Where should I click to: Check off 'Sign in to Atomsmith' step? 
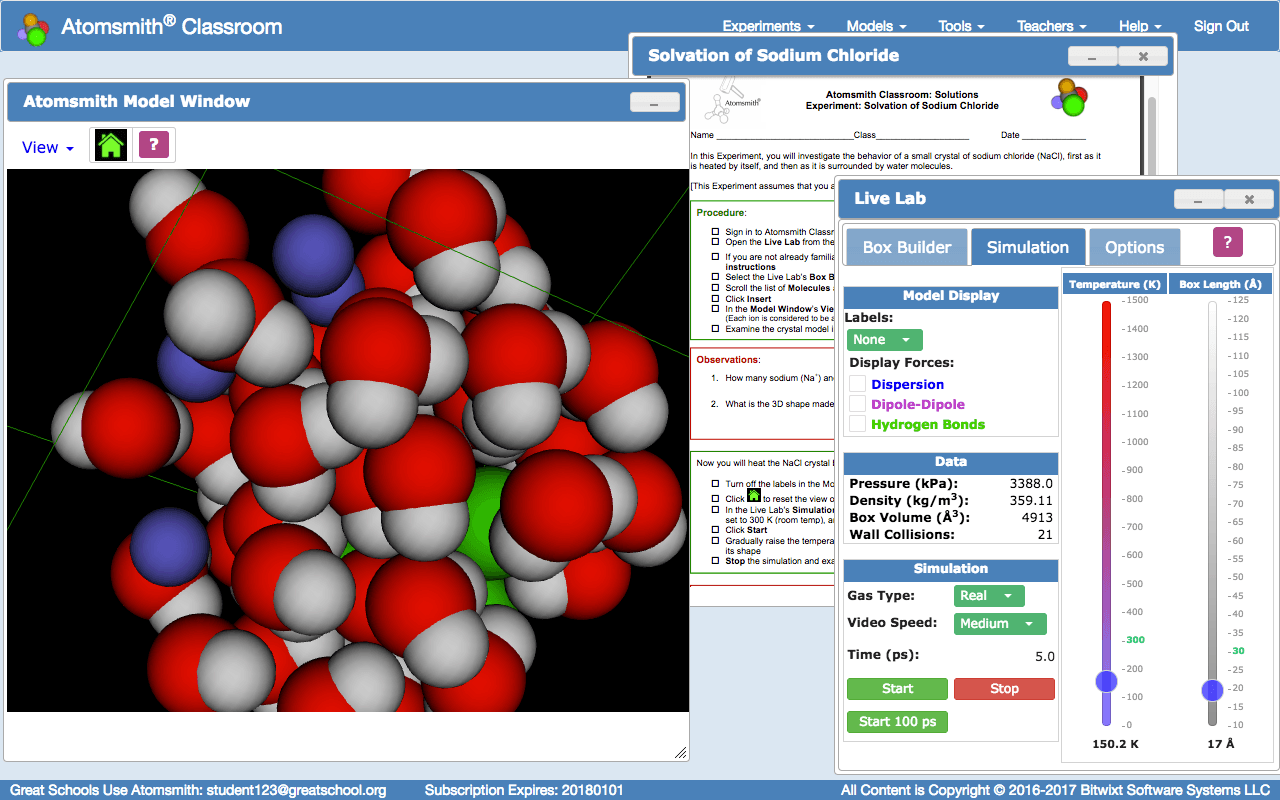tap(715, 232)
